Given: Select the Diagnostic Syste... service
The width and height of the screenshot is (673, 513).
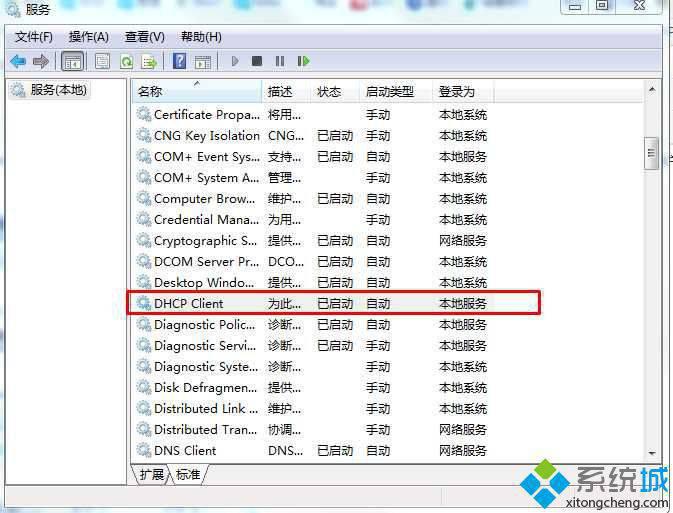Looking at the screenshot, I should [x=206, y=367].
